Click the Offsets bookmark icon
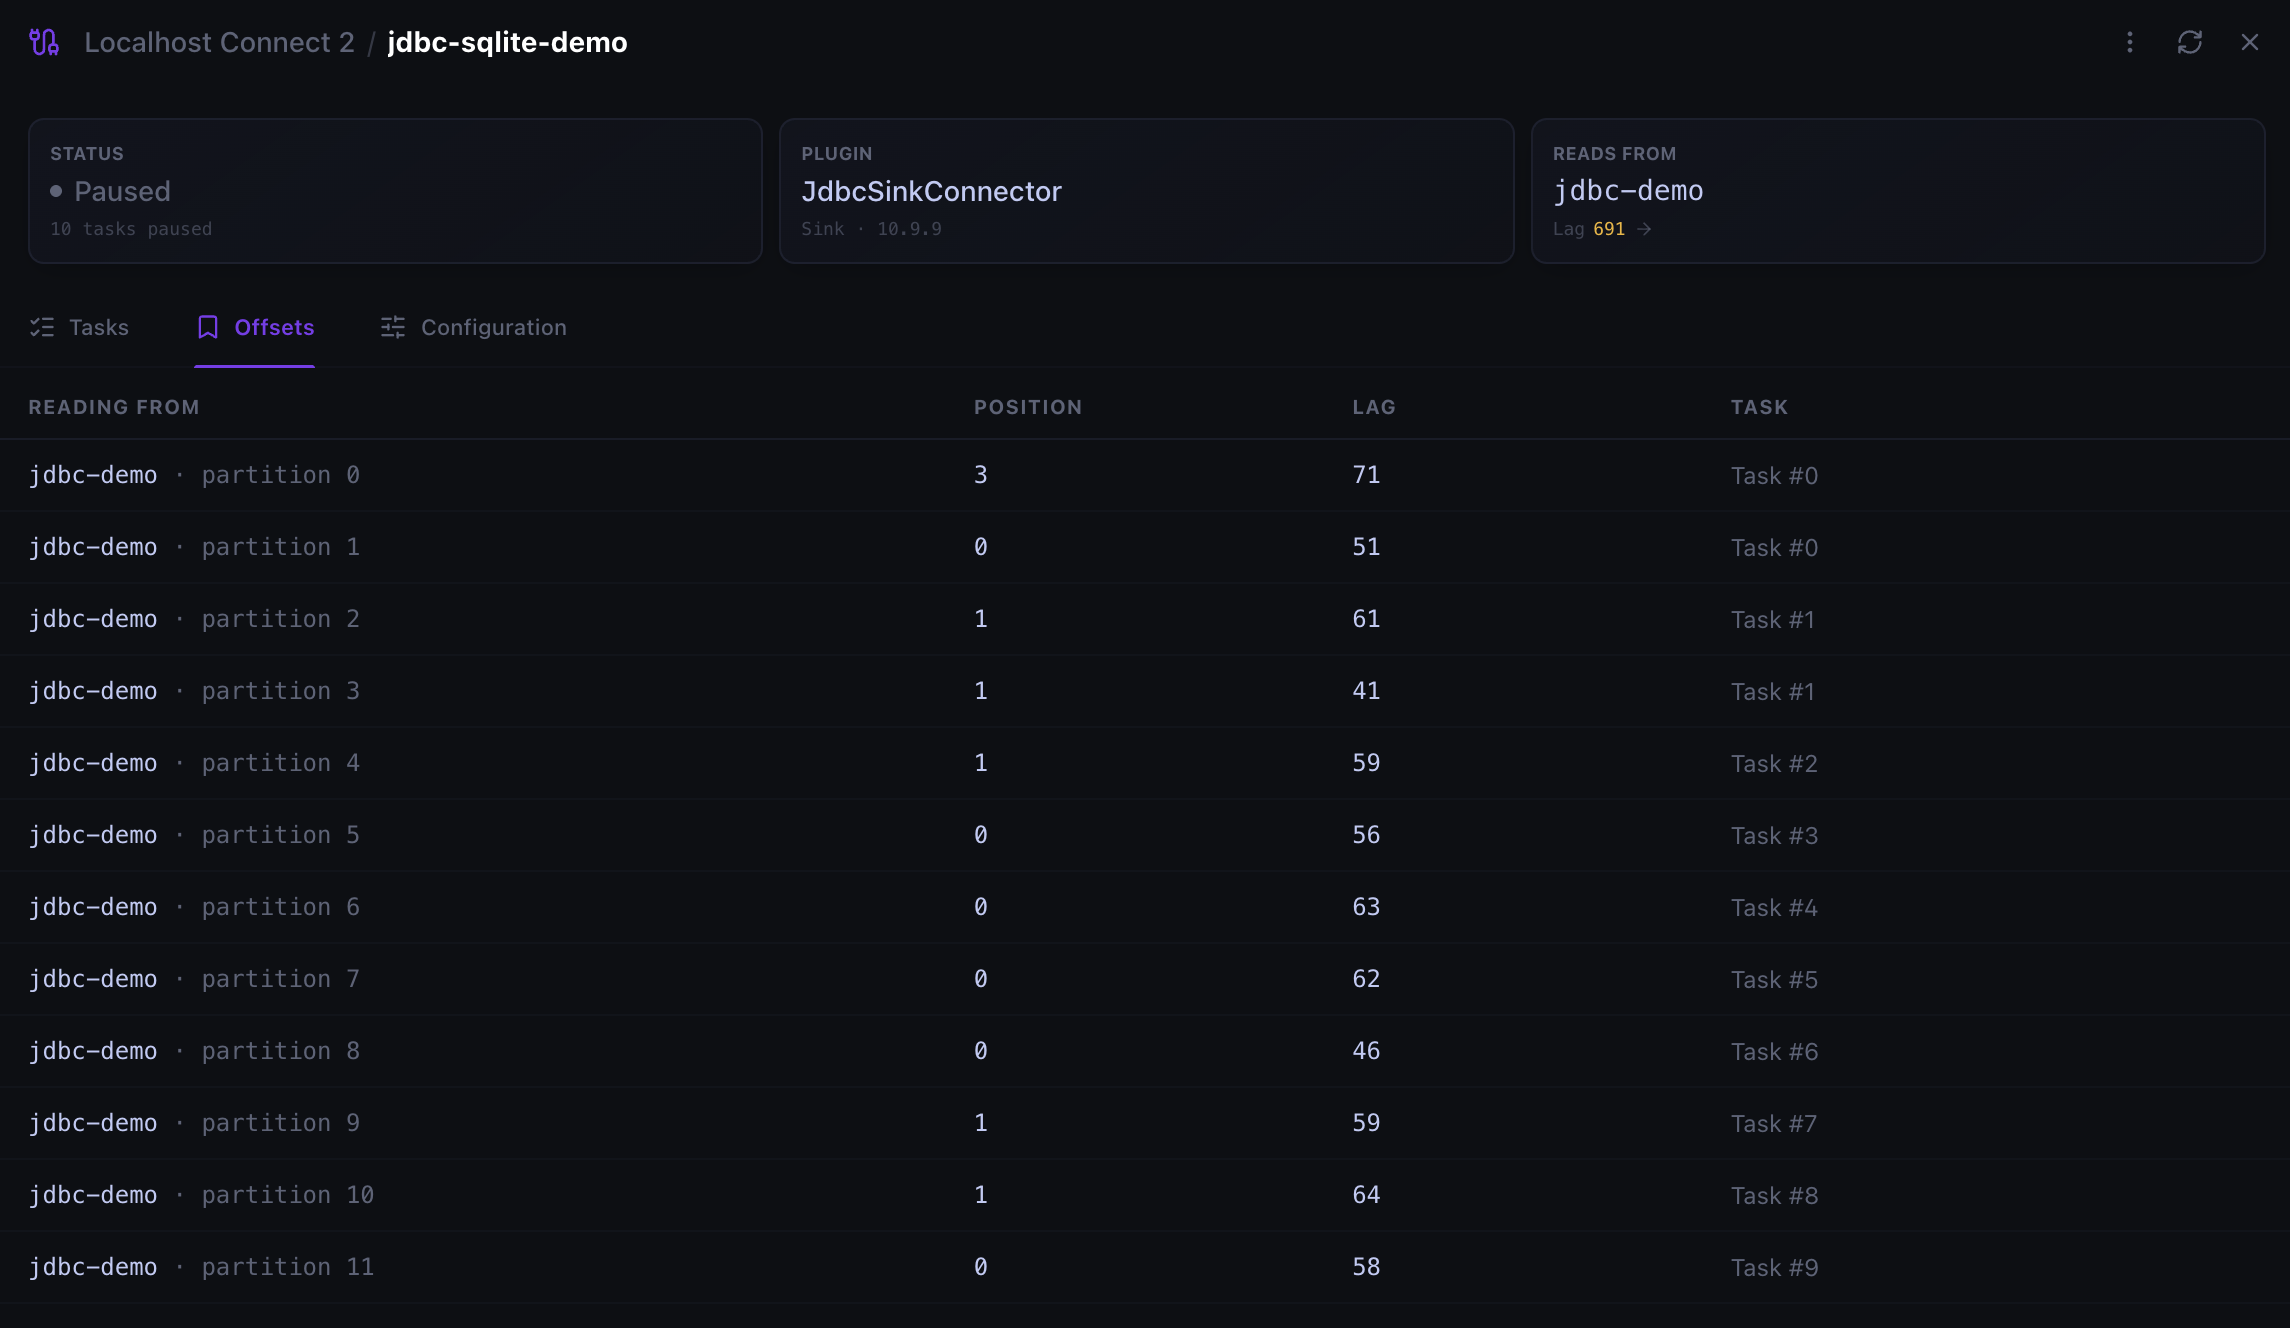This screenshot has width=2290, height=1328. tap(208, 327)
